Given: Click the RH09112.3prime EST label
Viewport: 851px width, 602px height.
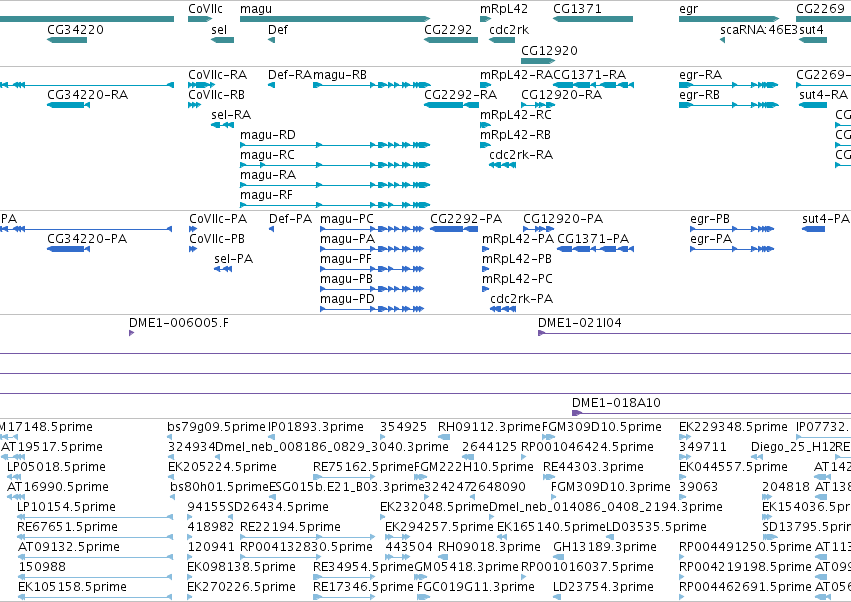Looking at the screenshot, I should coord(490,427).
